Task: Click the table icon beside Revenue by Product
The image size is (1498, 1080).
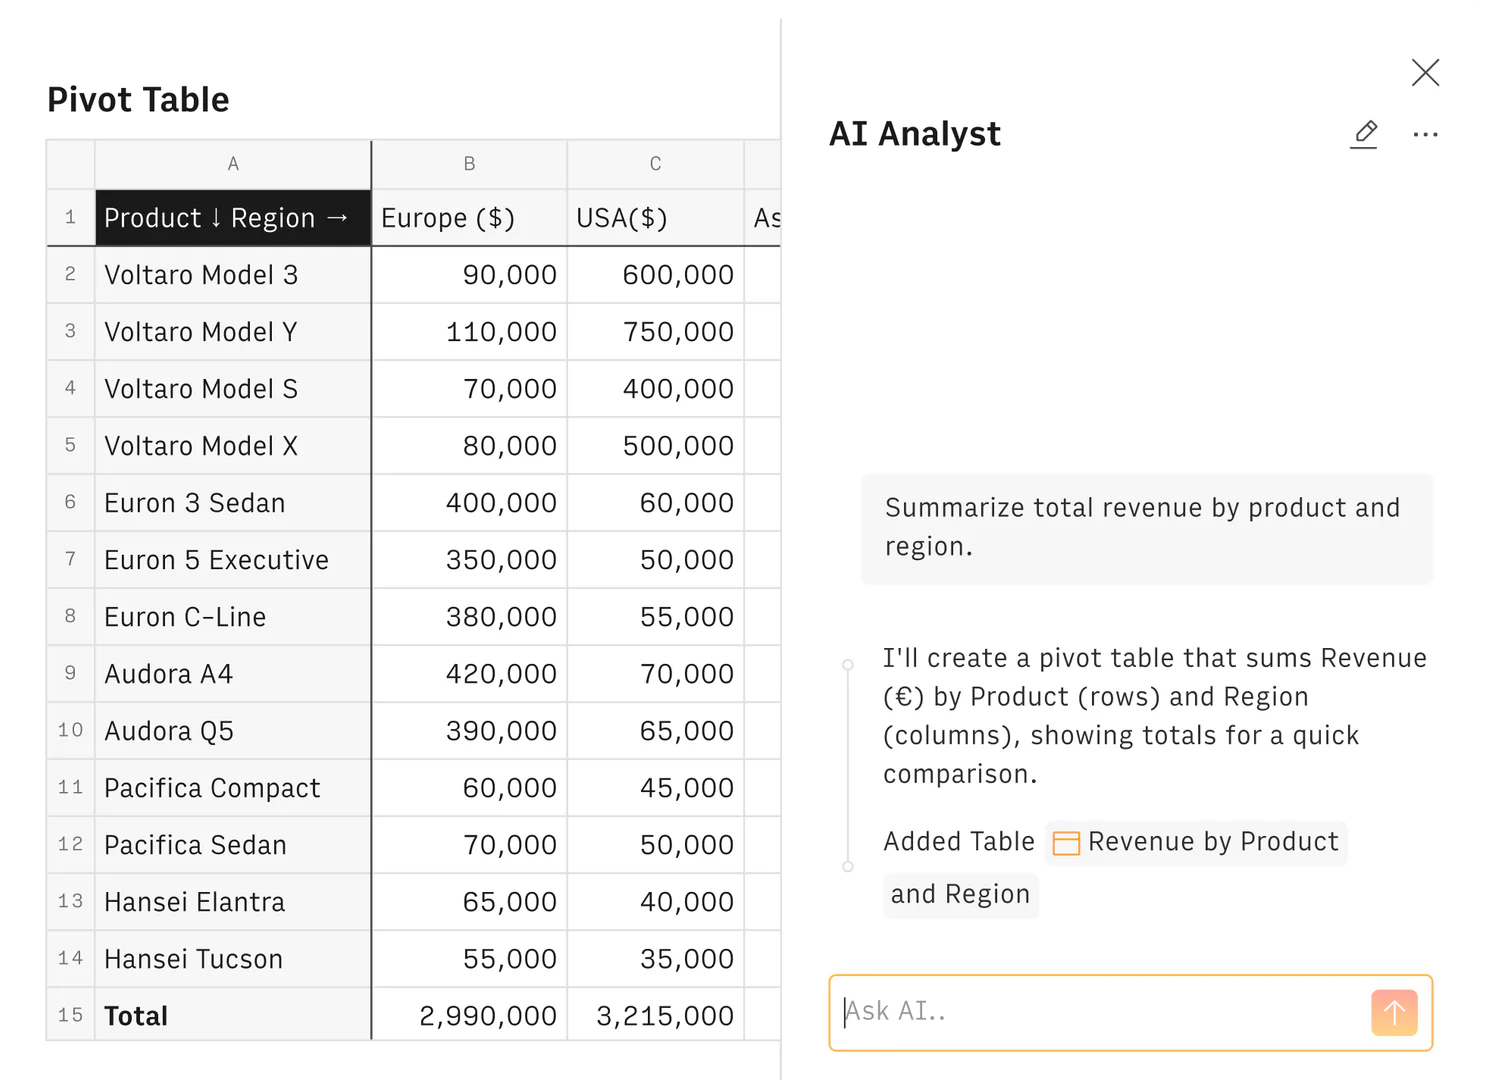Action: pyautogui.click(x=1066, y=843)
